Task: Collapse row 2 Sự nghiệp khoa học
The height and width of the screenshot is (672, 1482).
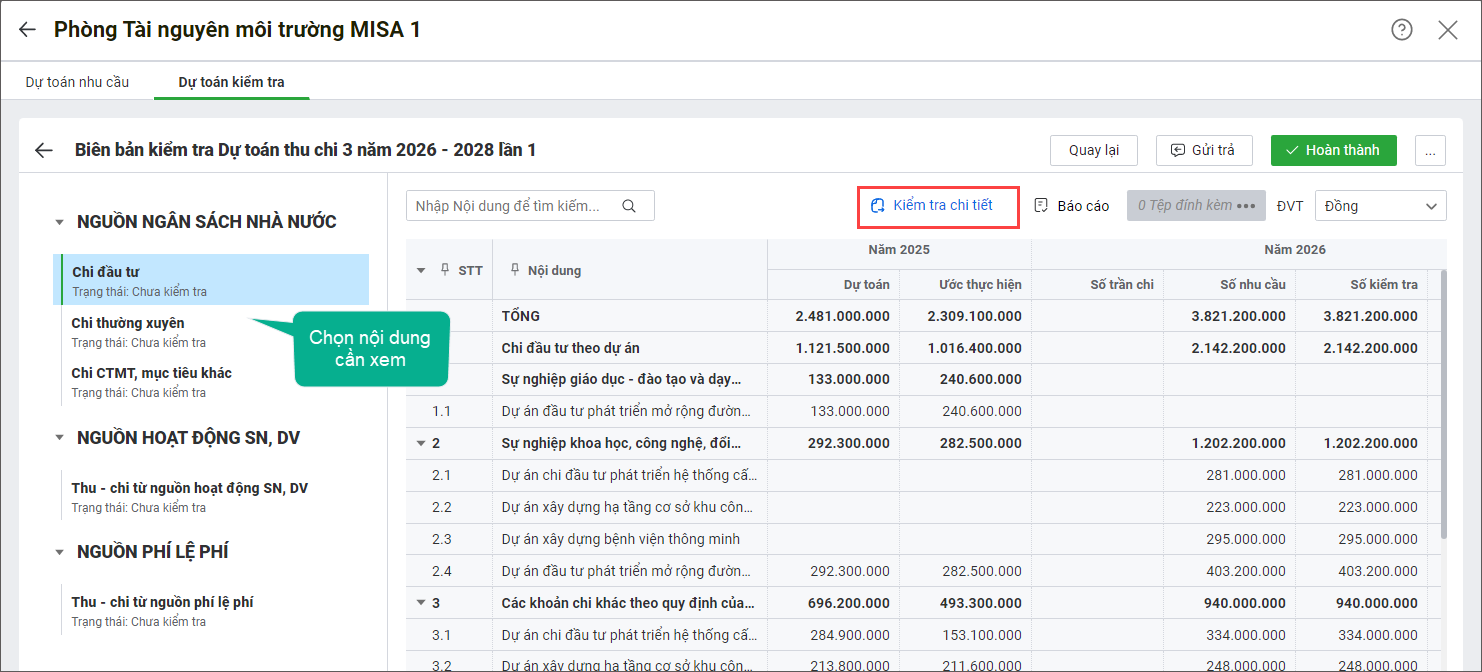Action: pyautogui.click(x=420, y=444)
